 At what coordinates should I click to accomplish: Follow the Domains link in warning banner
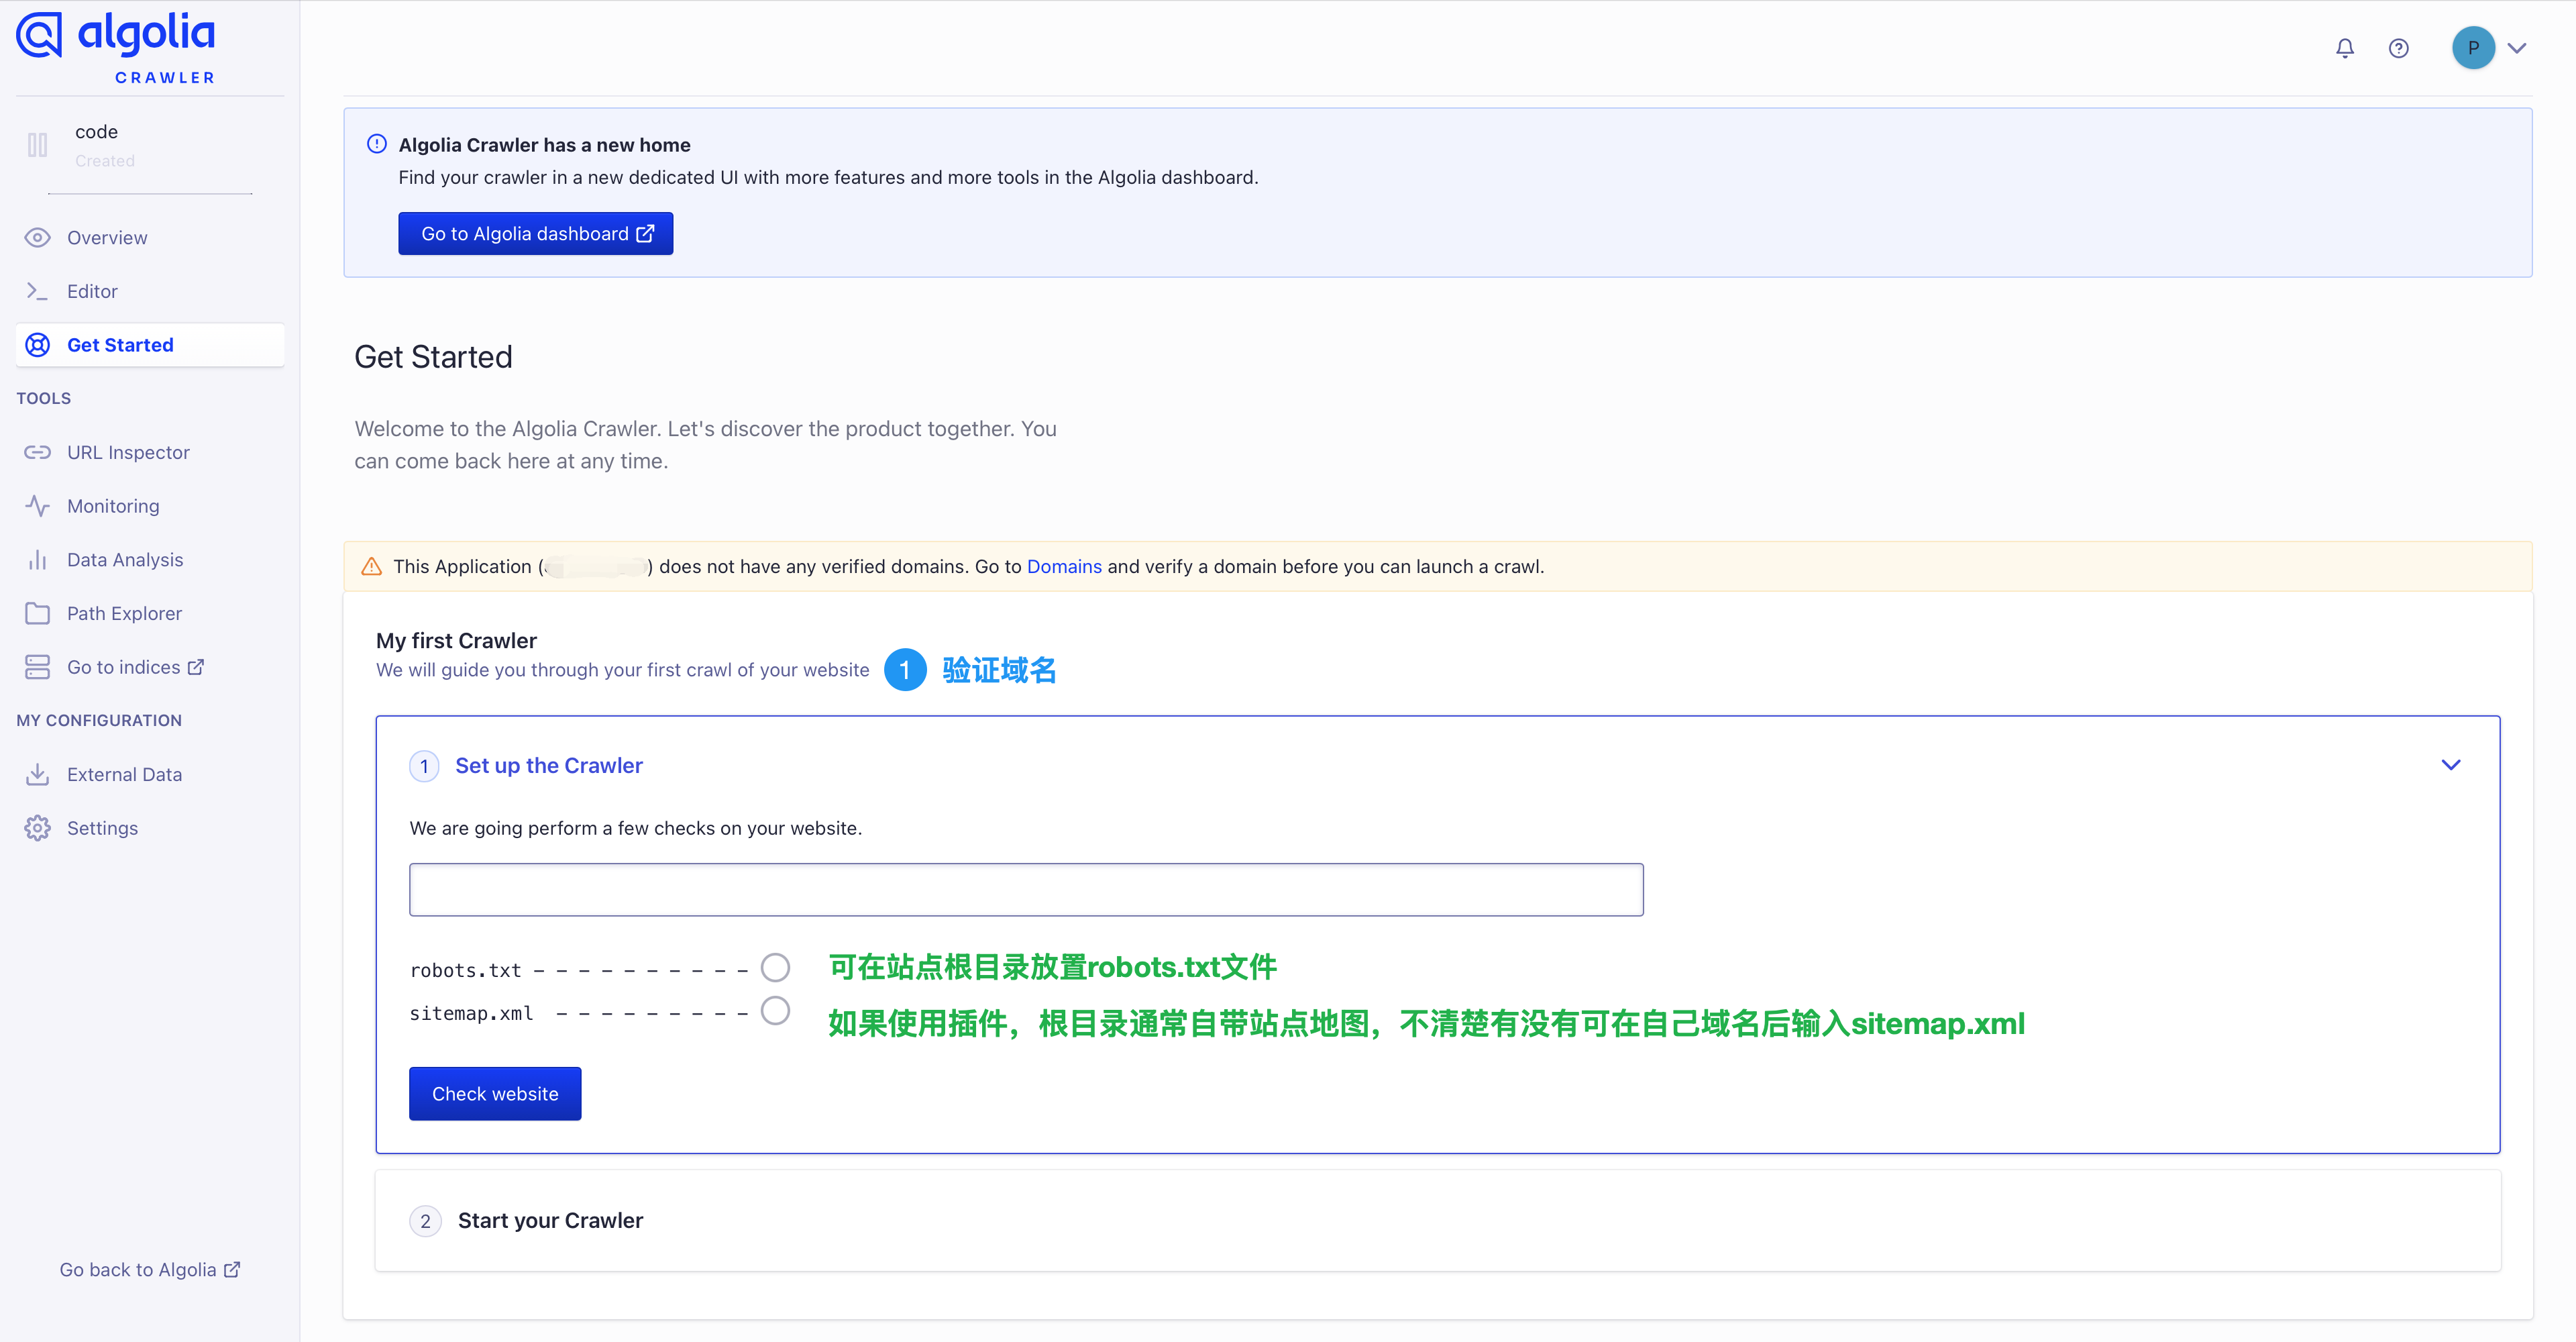(1063, 567)
